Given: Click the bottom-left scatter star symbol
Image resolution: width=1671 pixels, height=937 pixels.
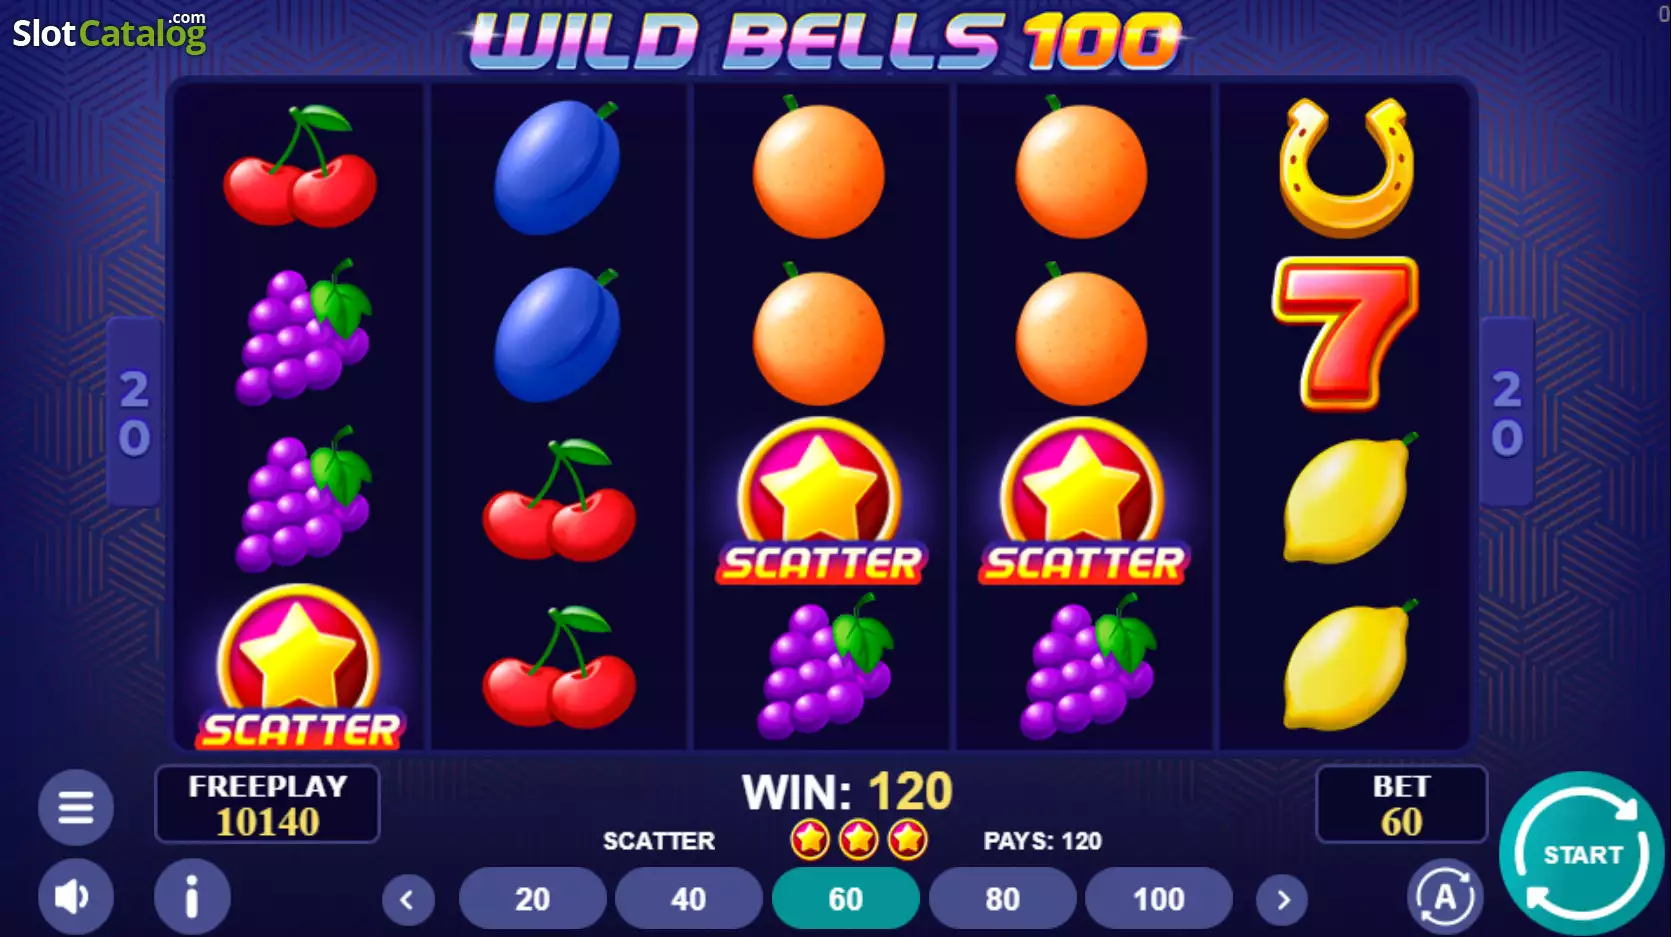Looking at the screenshot, I should coord(300,668).
